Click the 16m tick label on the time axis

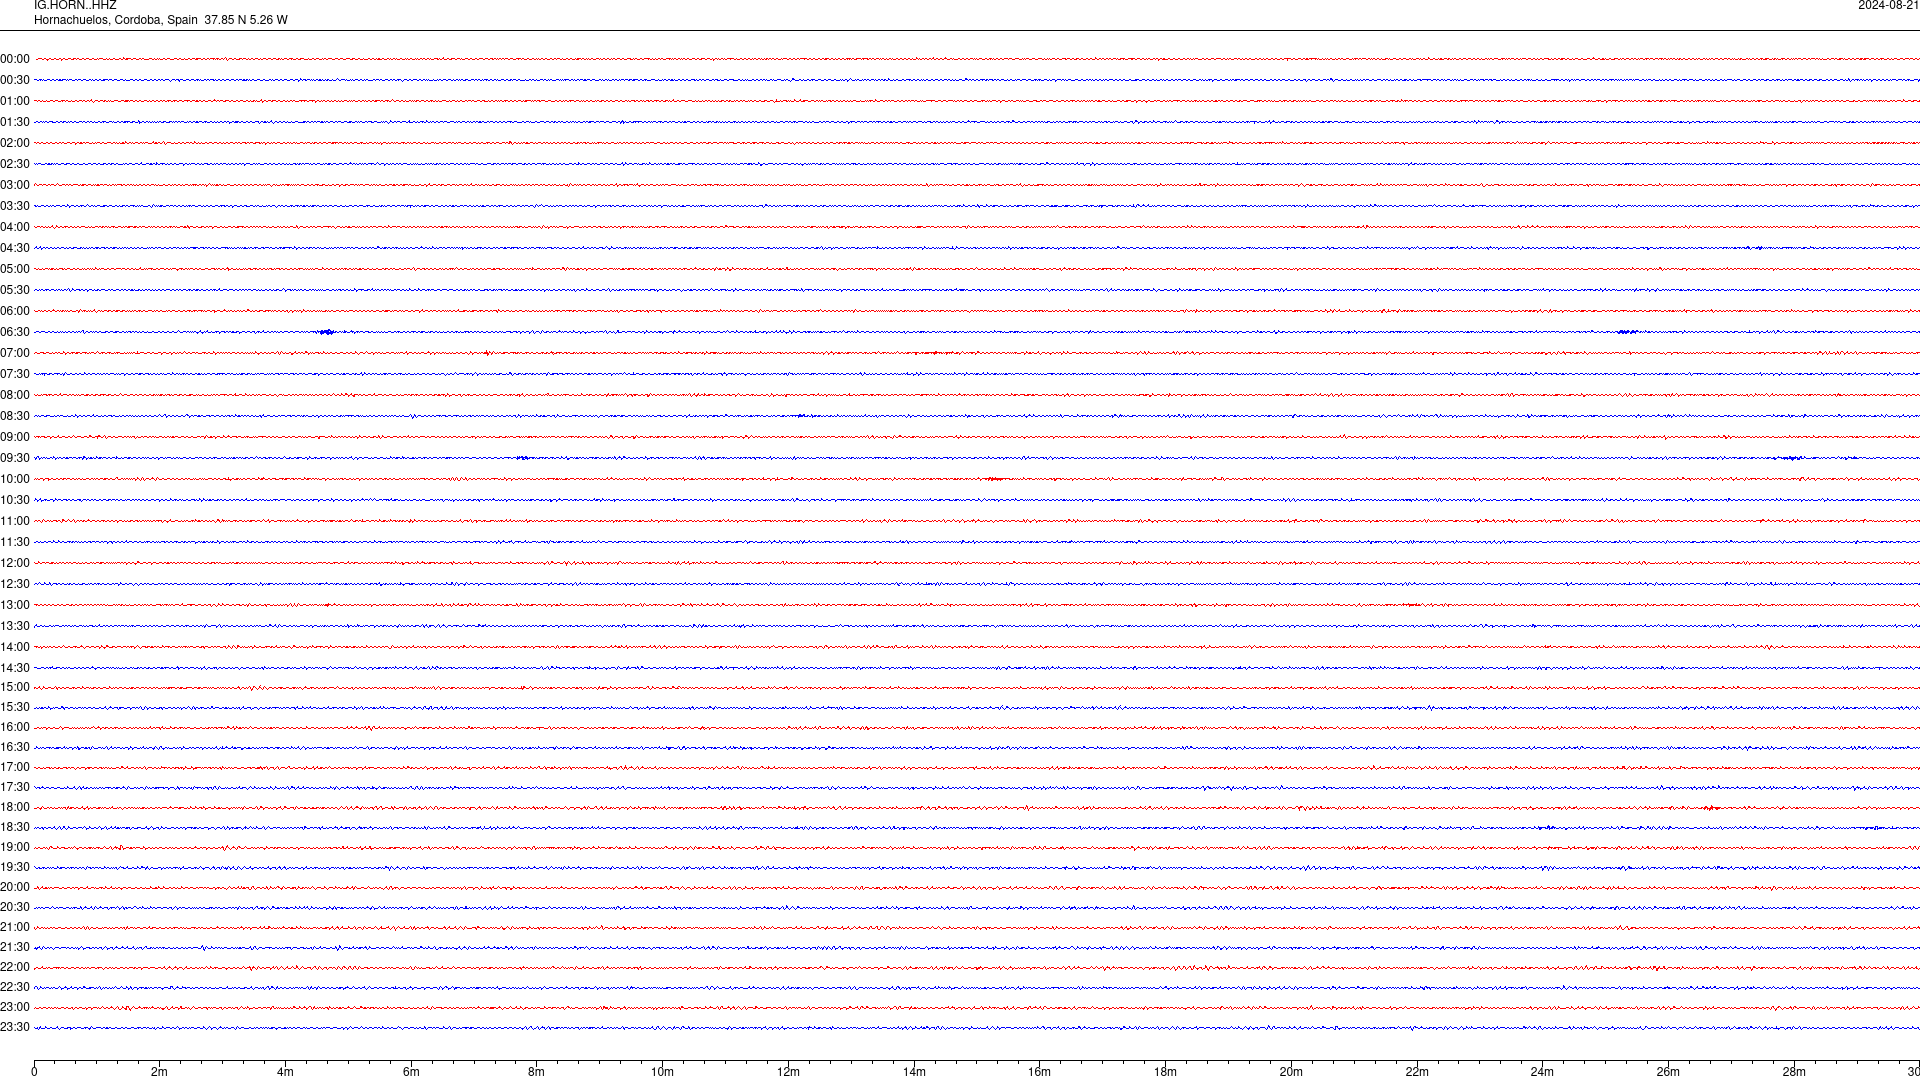tap(1039, 1072)
